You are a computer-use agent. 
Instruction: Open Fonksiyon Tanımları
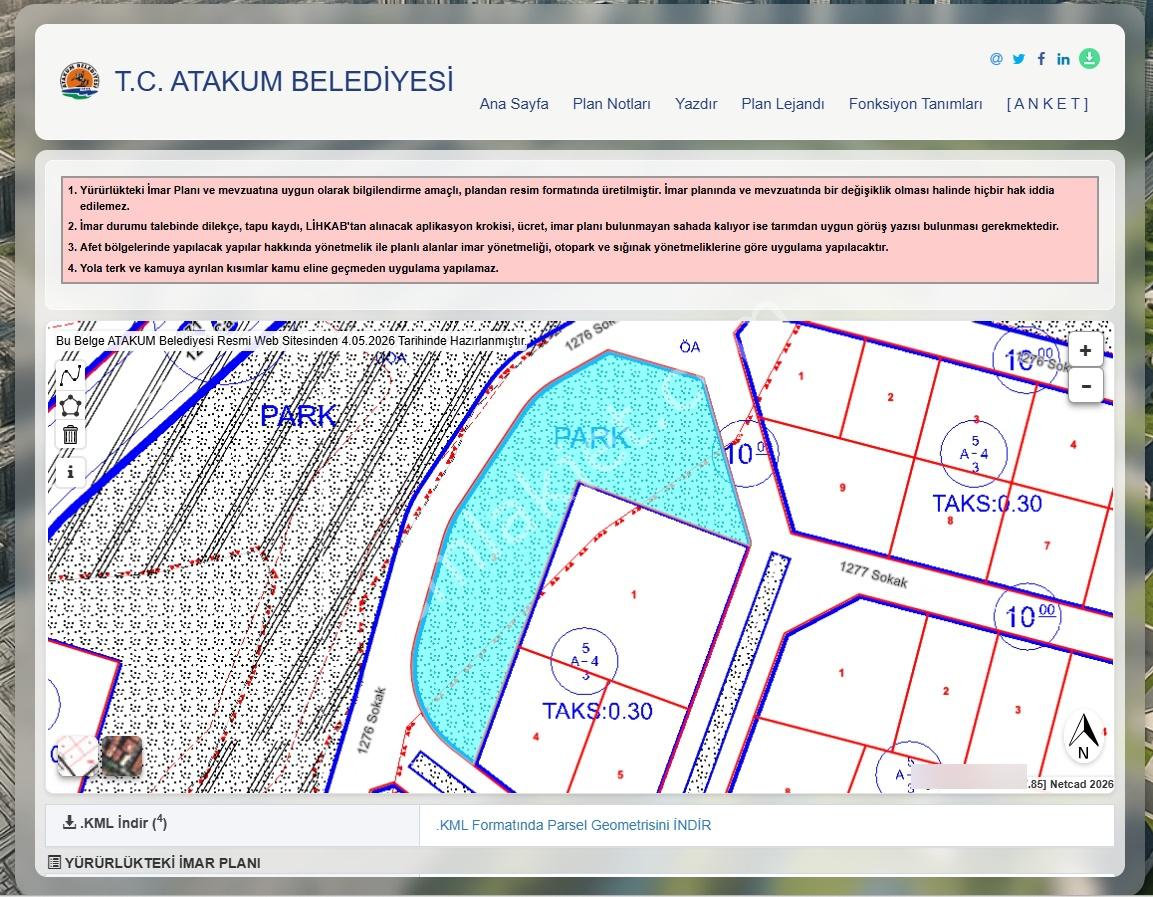[915, 104]
